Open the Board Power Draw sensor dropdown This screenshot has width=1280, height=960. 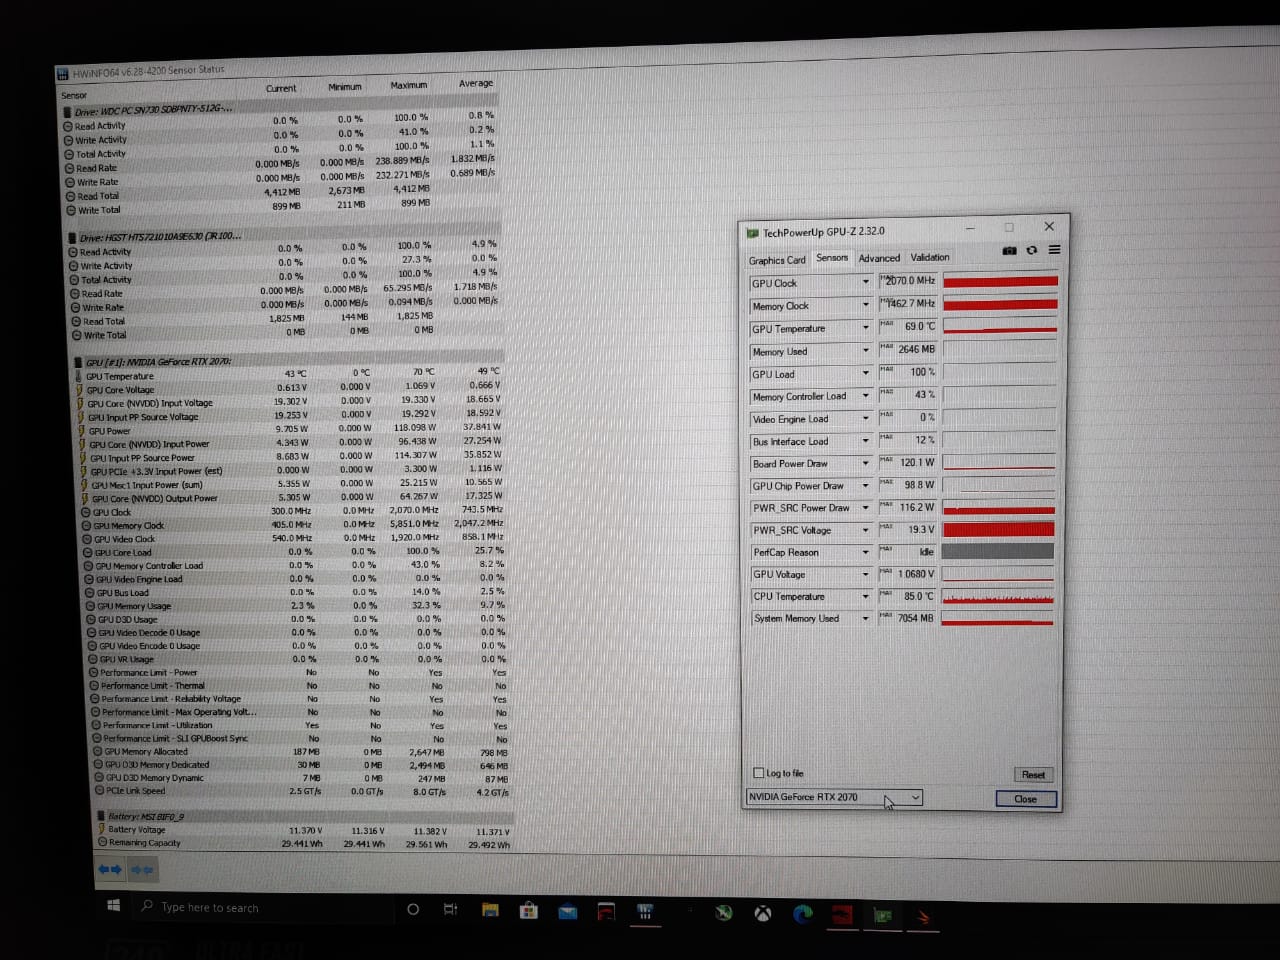point(866,463)
